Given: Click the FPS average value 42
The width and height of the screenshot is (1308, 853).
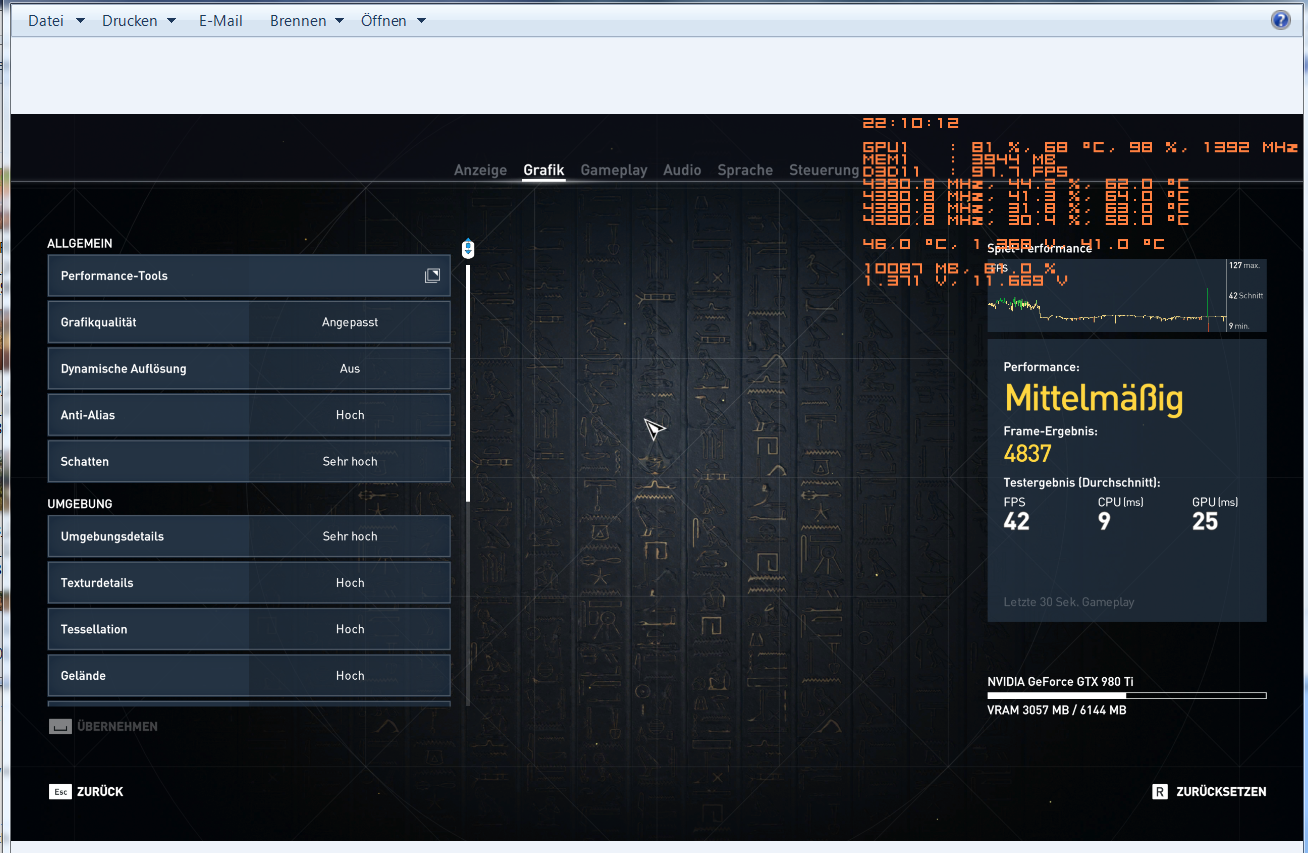Looking at the screenshot, I should (1017, 521).
